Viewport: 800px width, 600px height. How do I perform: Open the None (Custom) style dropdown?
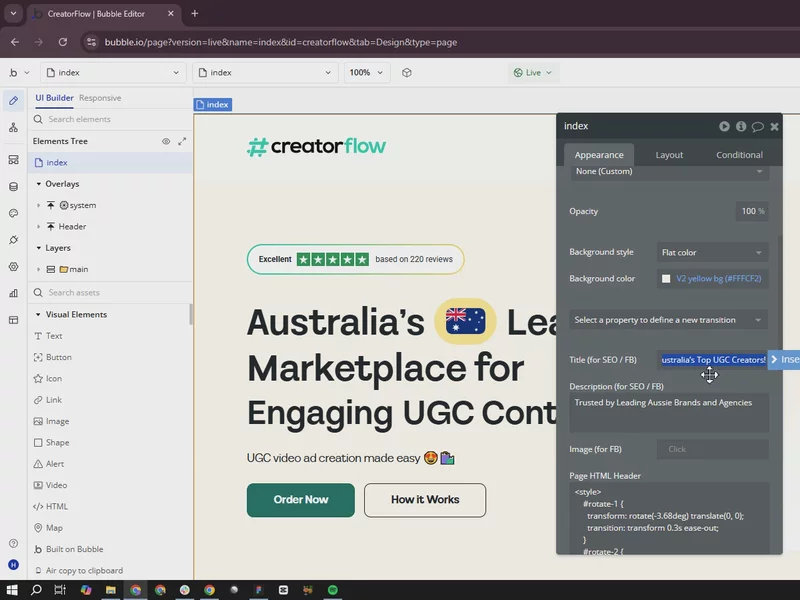pos(669,171)
